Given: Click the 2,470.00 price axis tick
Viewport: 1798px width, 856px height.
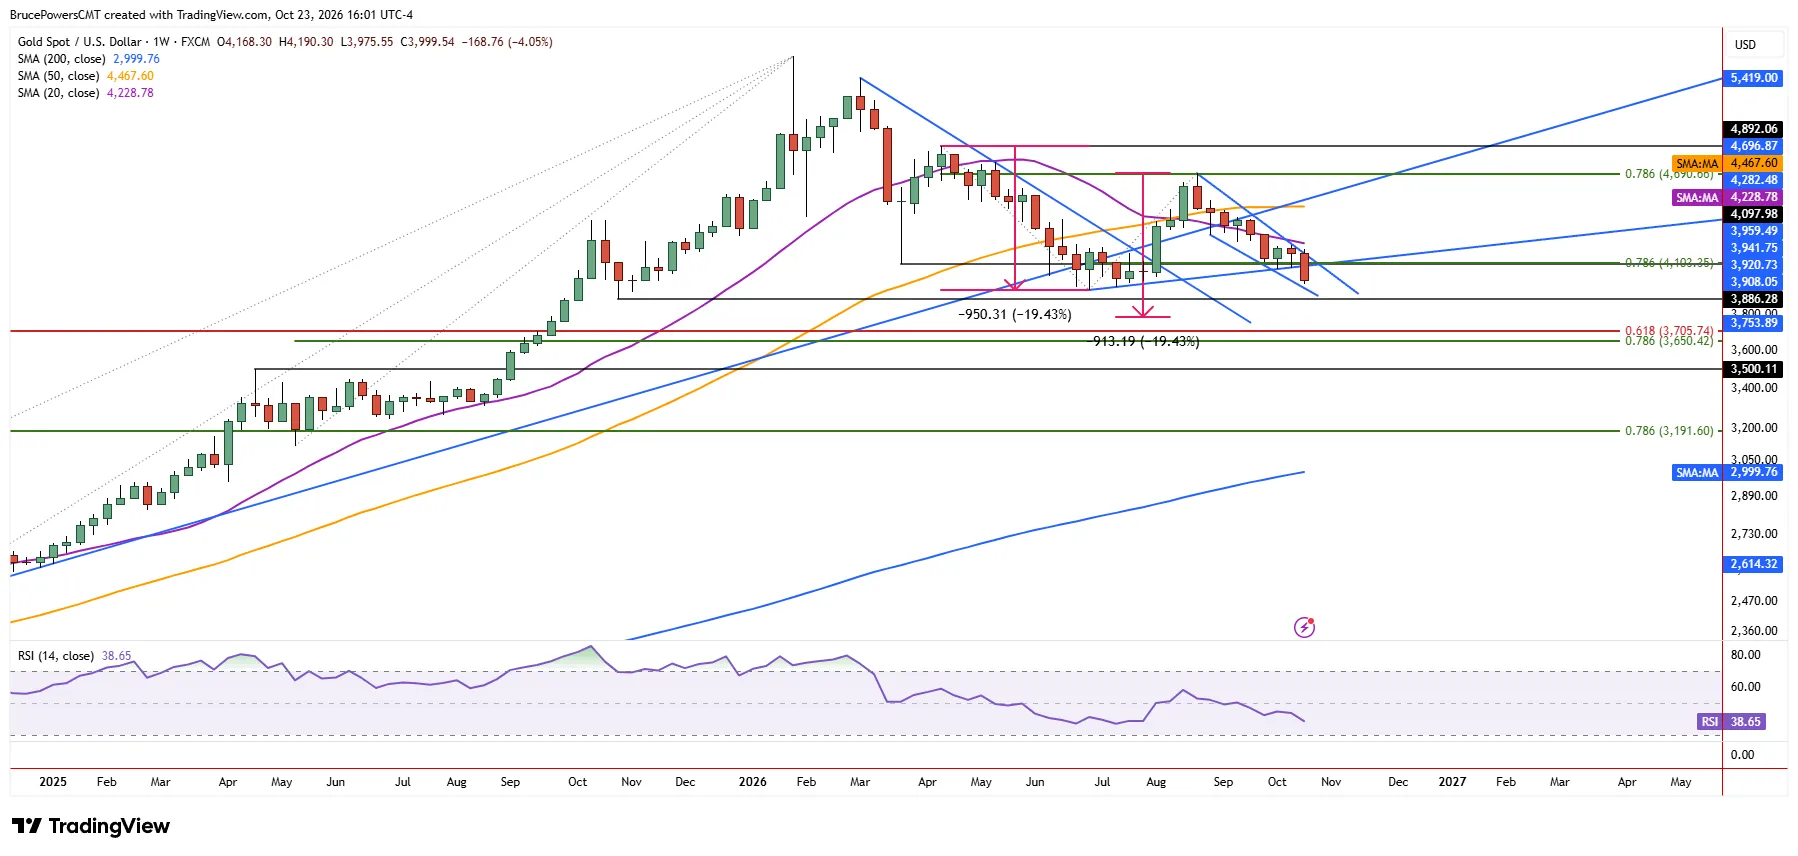Looking at the screenshot, I should 1754,601.
